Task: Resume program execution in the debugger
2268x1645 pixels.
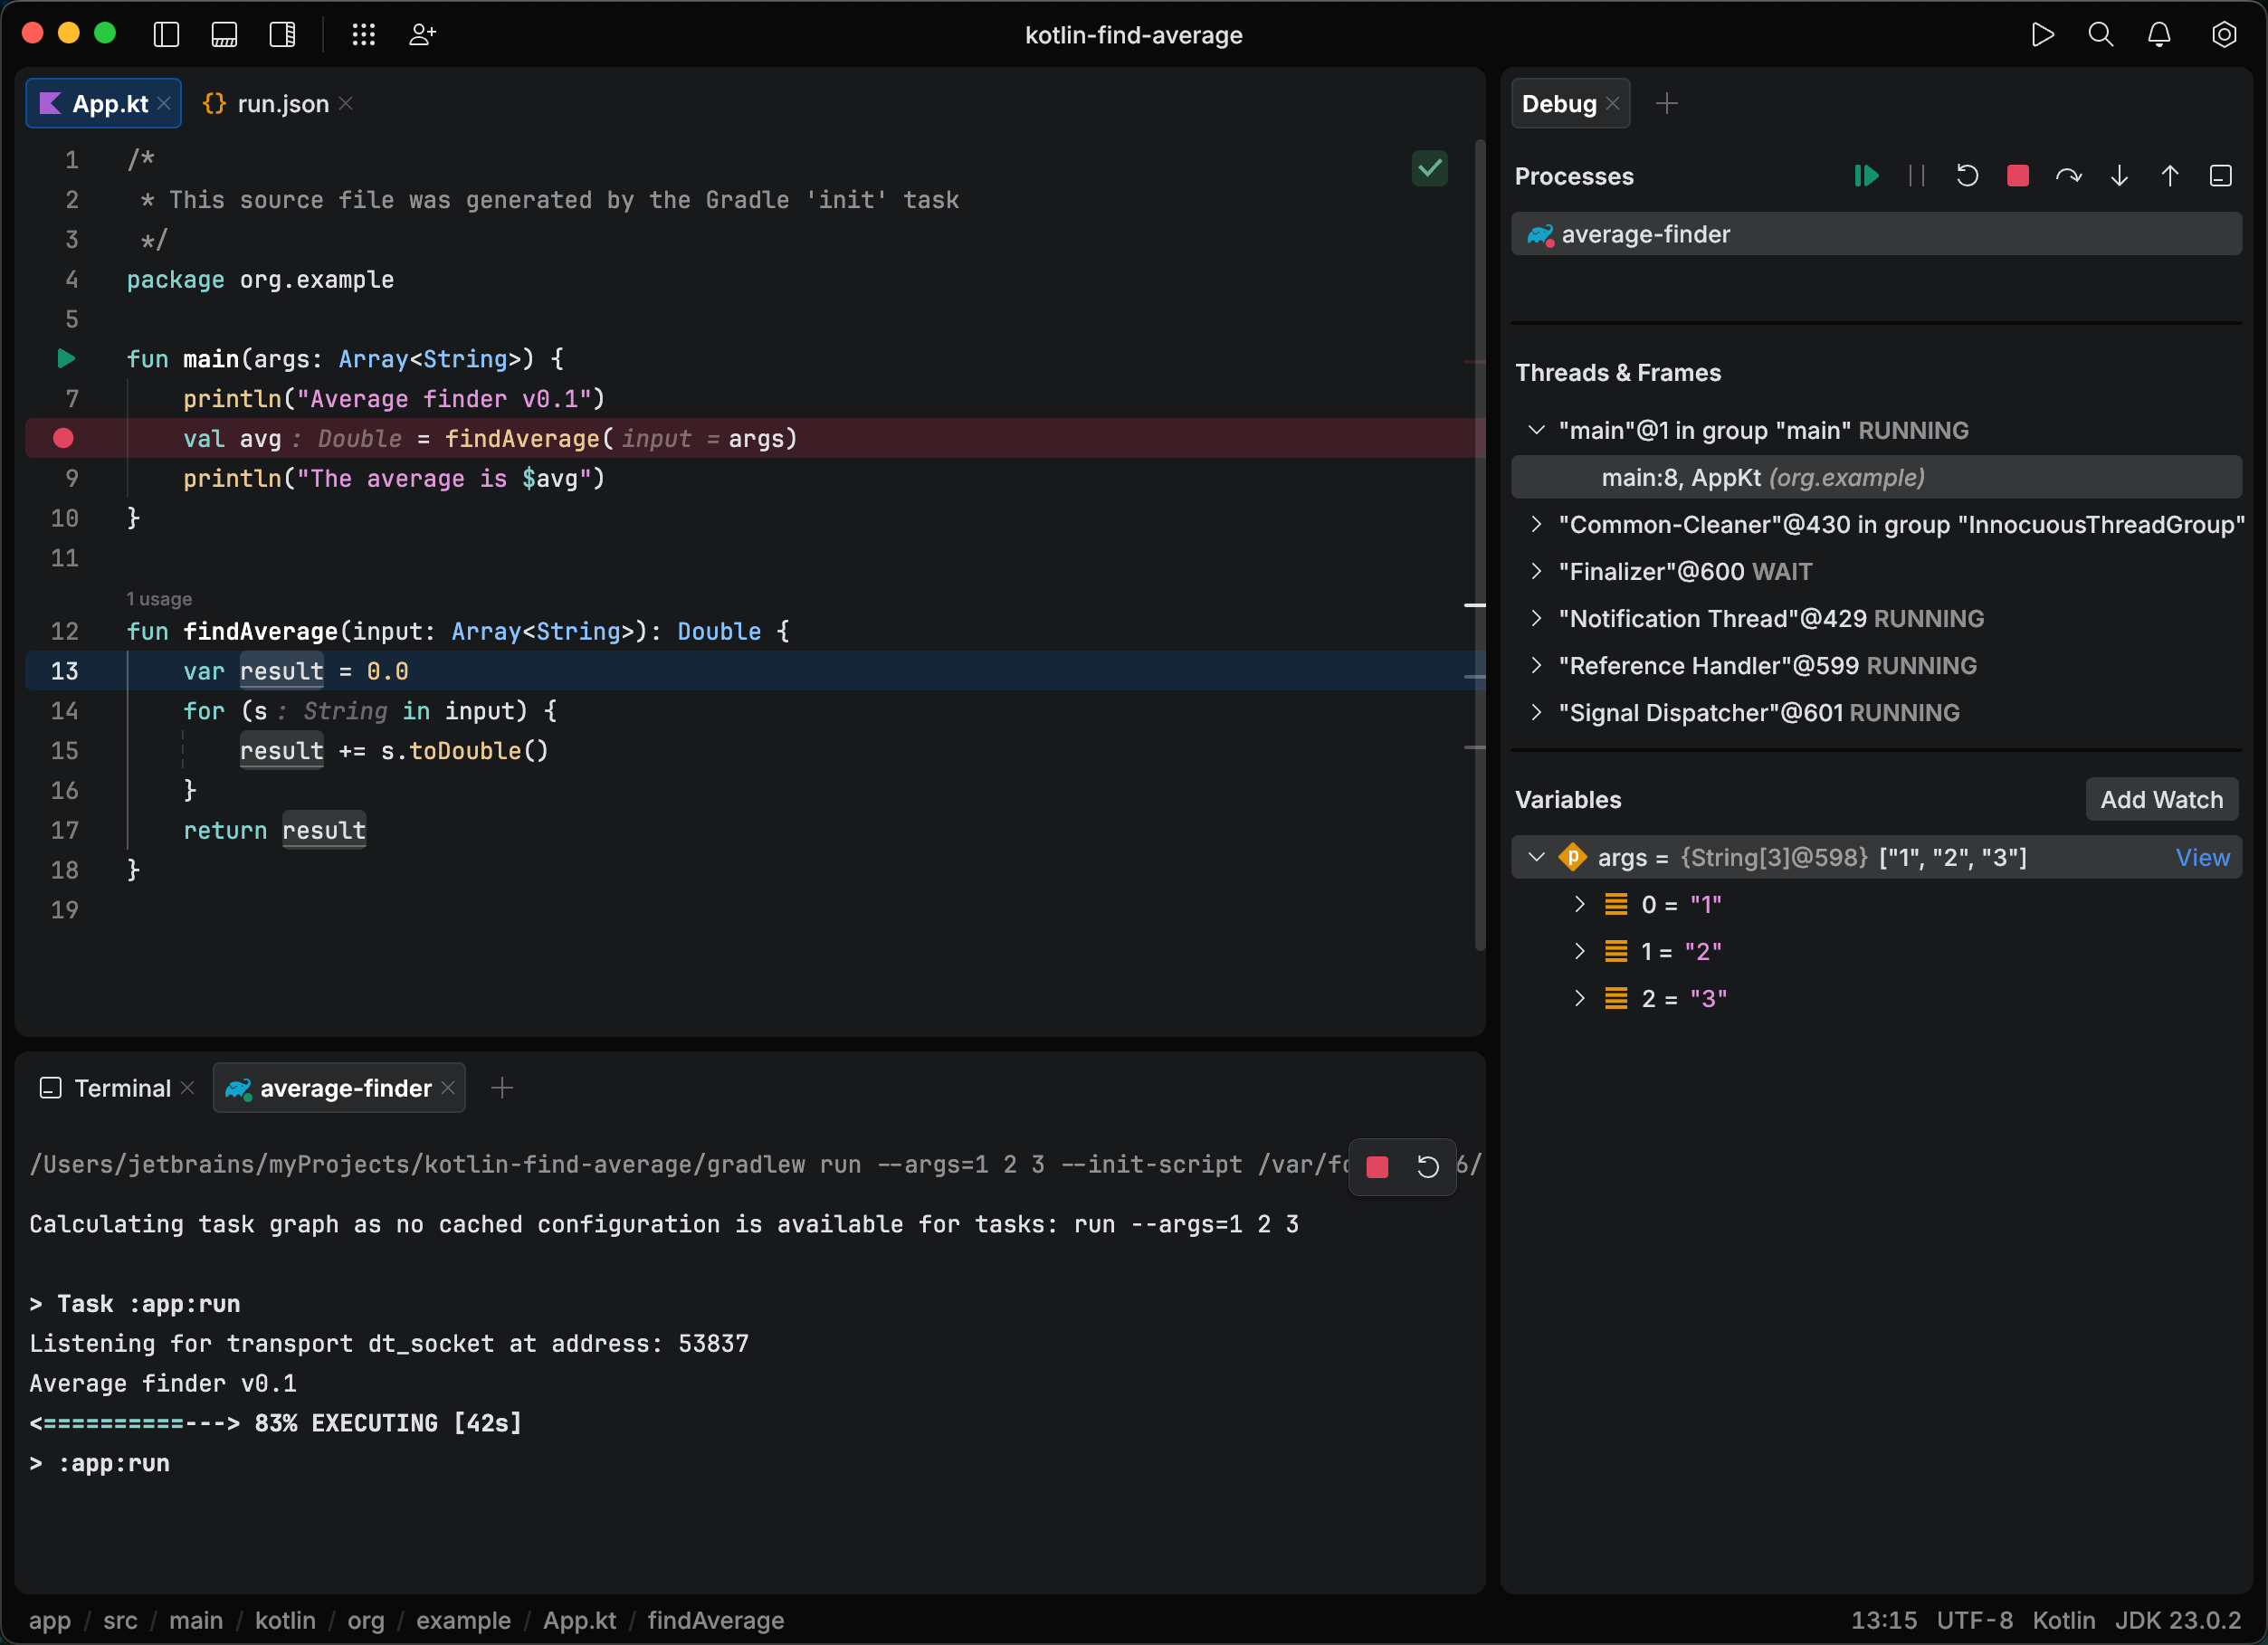Action: coord(1866,175)
